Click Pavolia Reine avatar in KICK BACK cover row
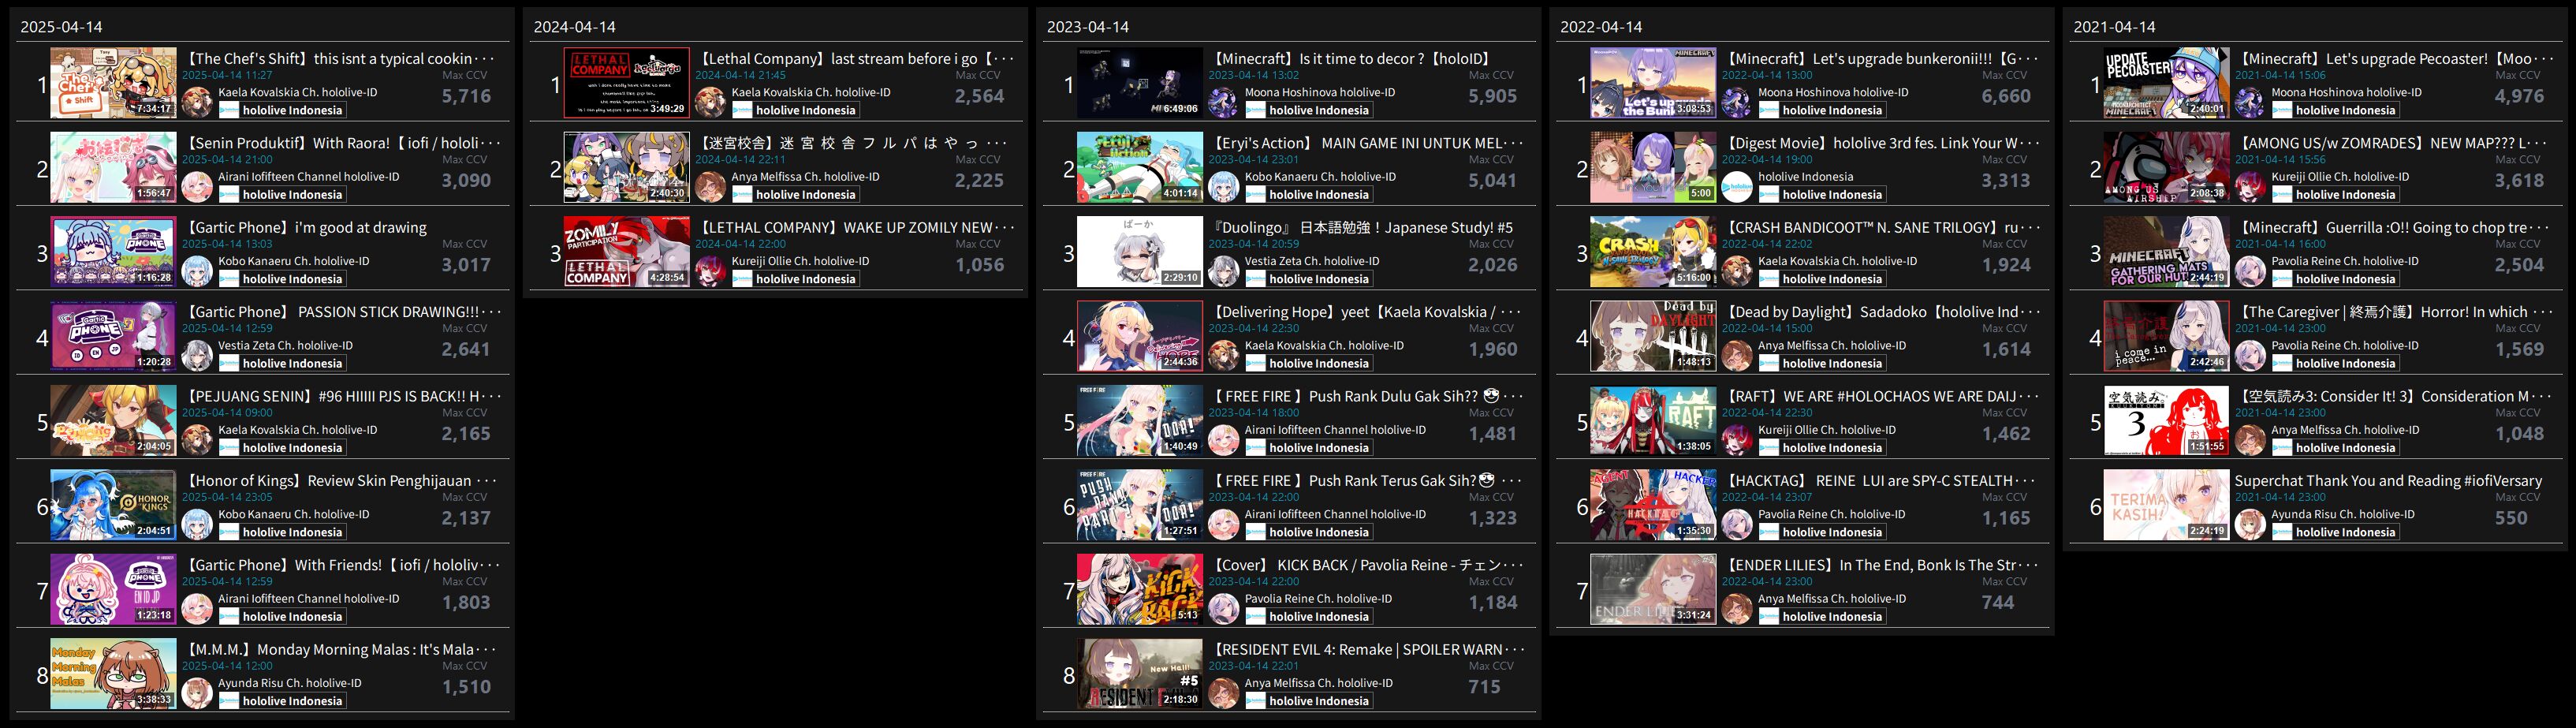 coord(1223,608)
